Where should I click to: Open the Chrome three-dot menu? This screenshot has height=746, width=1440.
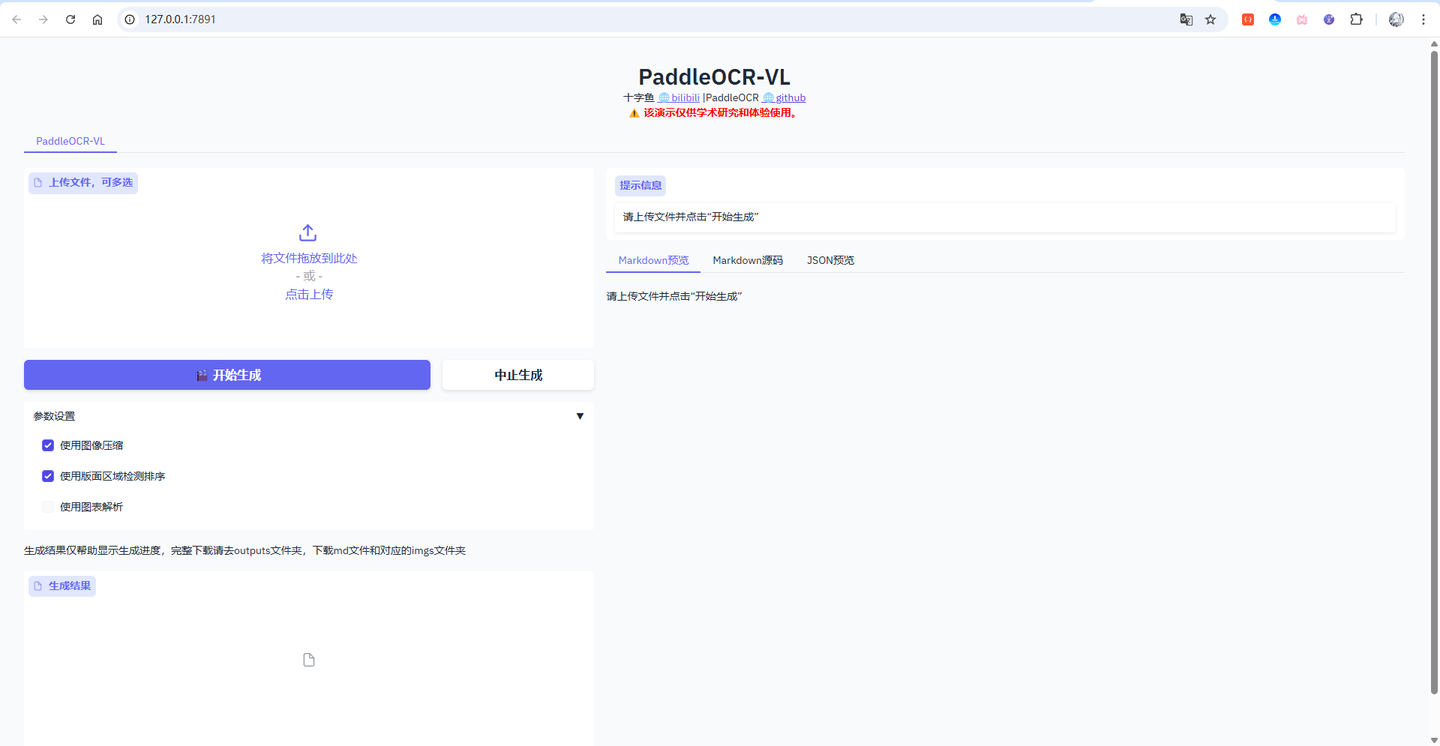(1423, 19)
